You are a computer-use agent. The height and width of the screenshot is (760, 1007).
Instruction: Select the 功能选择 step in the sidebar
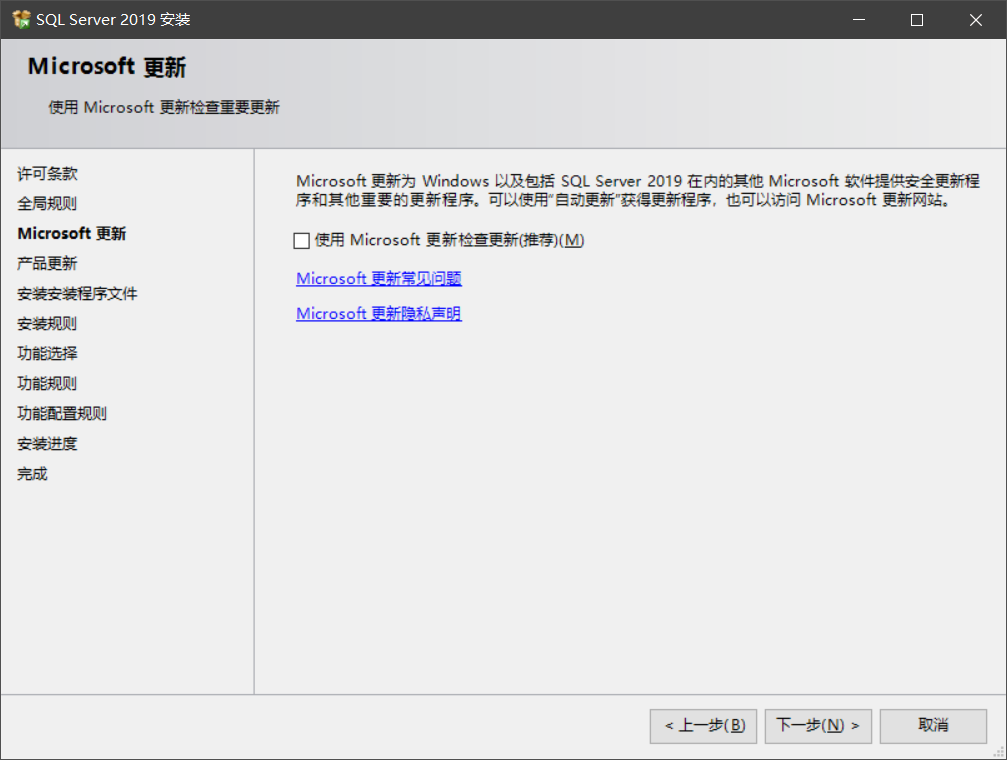(x=47, y=353)
